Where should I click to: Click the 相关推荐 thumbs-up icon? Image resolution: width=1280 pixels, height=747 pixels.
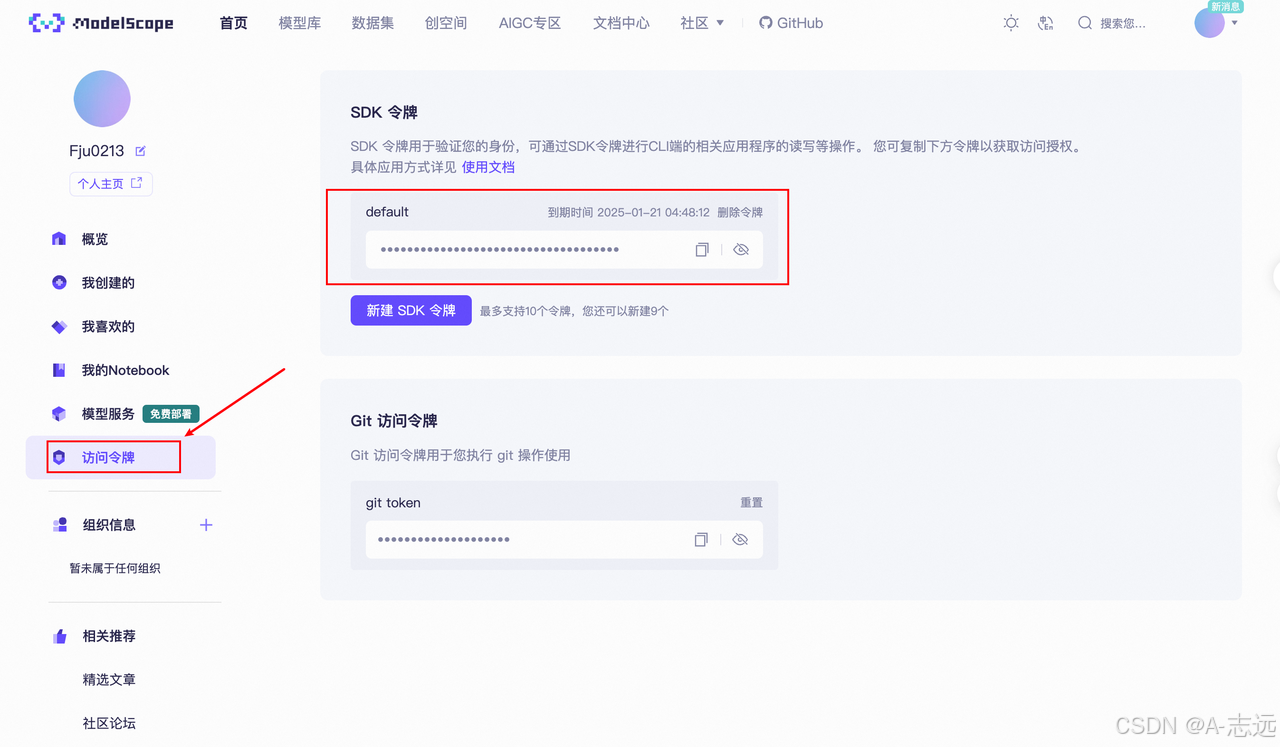click(60, 636)
